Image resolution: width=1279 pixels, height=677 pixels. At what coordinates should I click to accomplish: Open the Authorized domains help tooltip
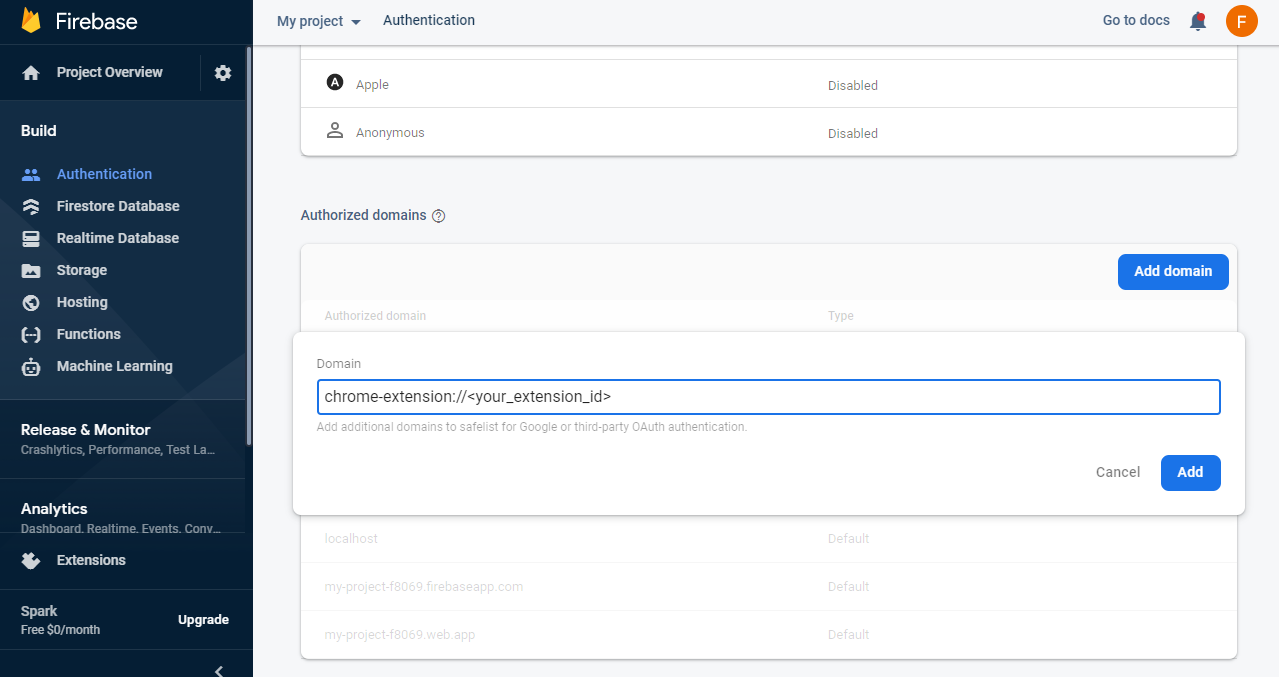(x=438, y=215)
